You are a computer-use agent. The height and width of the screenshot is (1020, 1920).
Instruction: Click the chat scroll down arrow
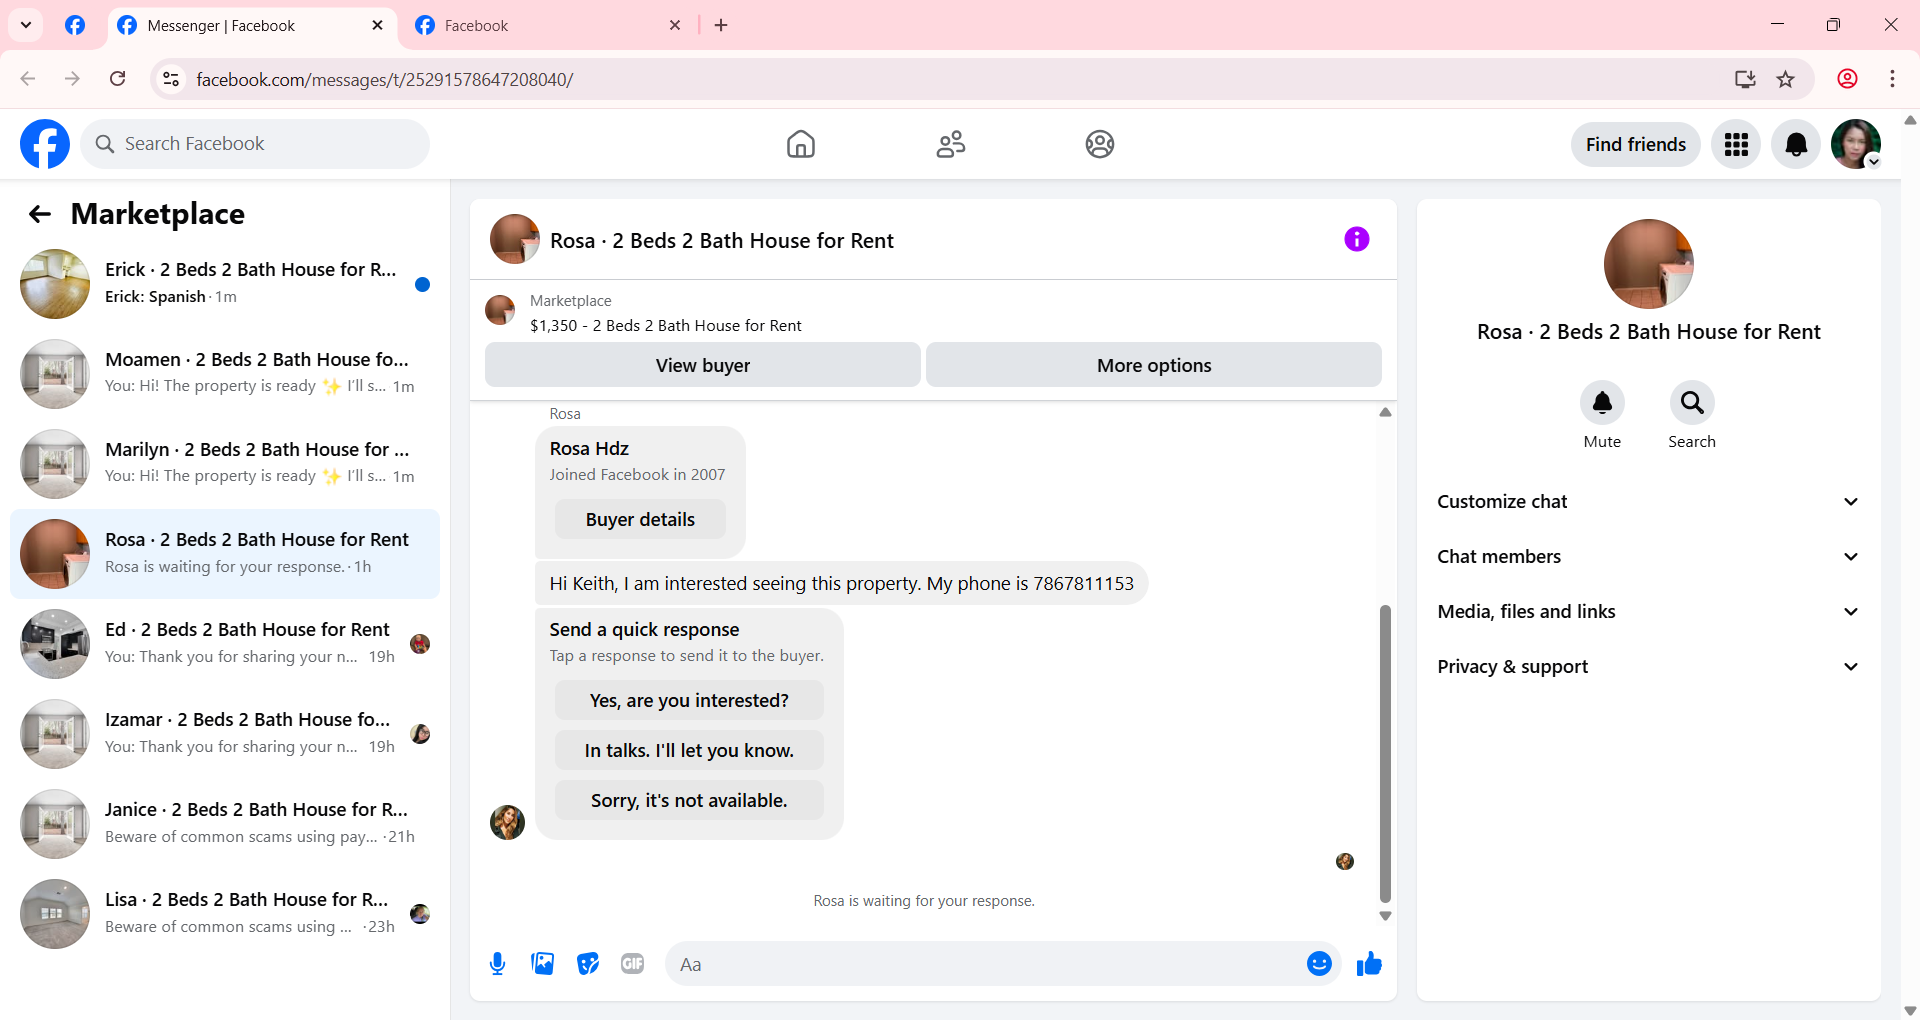(1385, 916)
